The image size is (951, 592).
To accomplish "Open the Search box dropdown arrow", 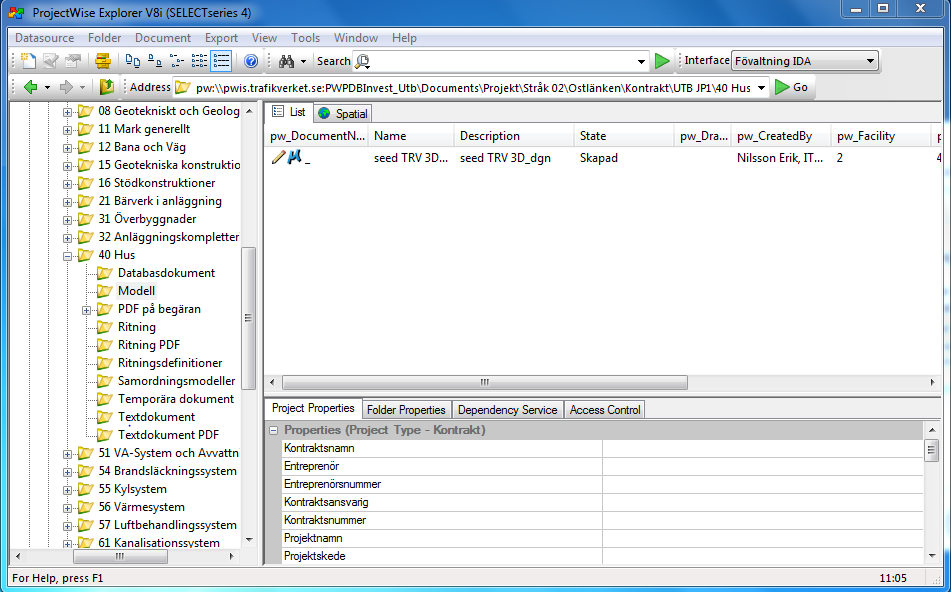I will (641, 61).
